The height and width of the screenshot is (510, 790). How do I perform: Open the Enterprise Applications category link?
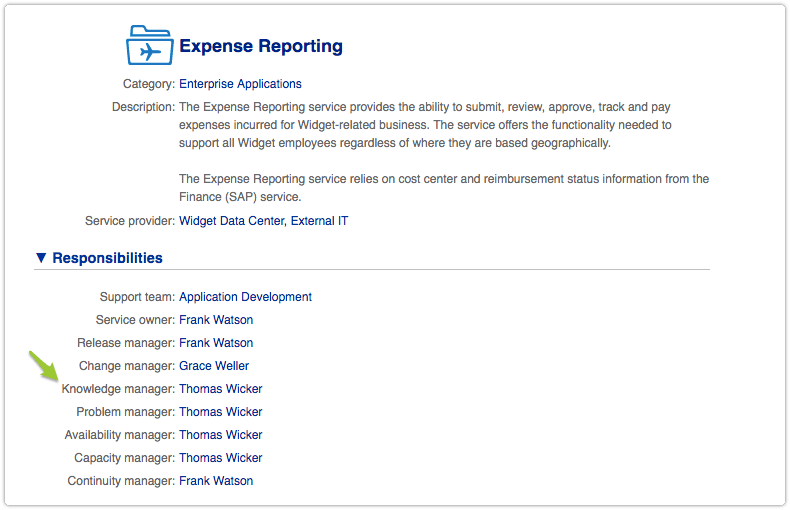[240, 84]
